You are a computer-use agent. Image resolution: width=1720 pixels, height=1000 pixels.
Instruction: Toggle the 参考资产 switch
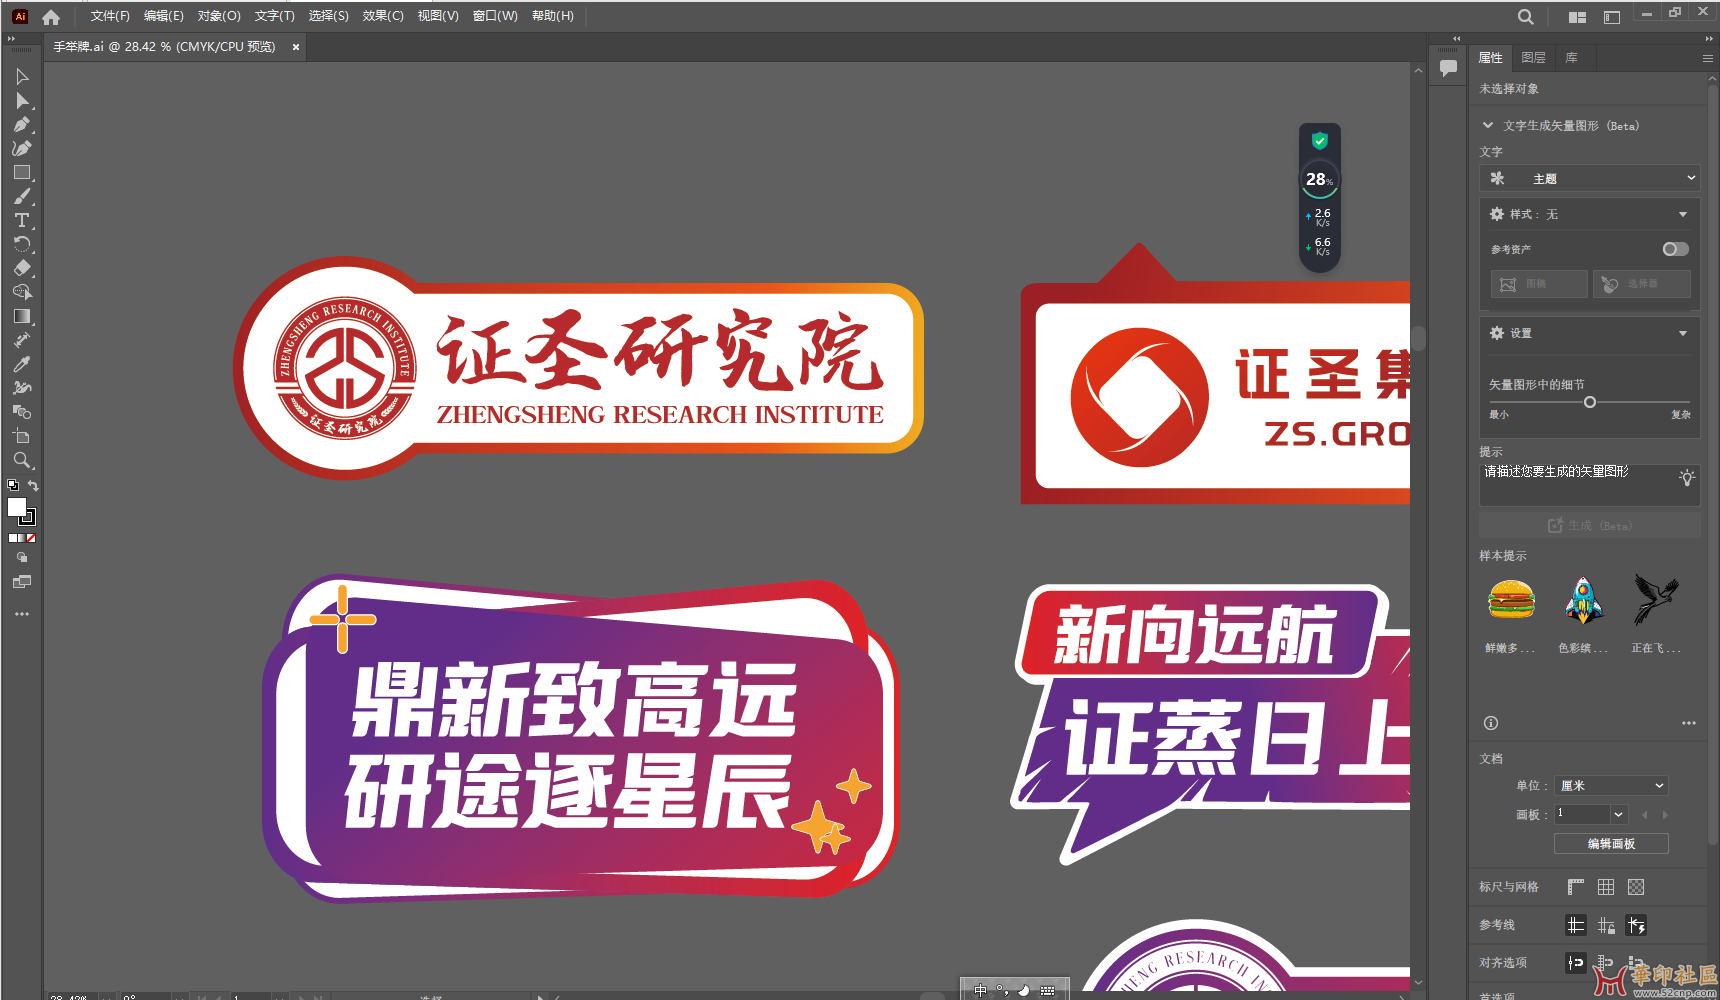coord(1676,249)
